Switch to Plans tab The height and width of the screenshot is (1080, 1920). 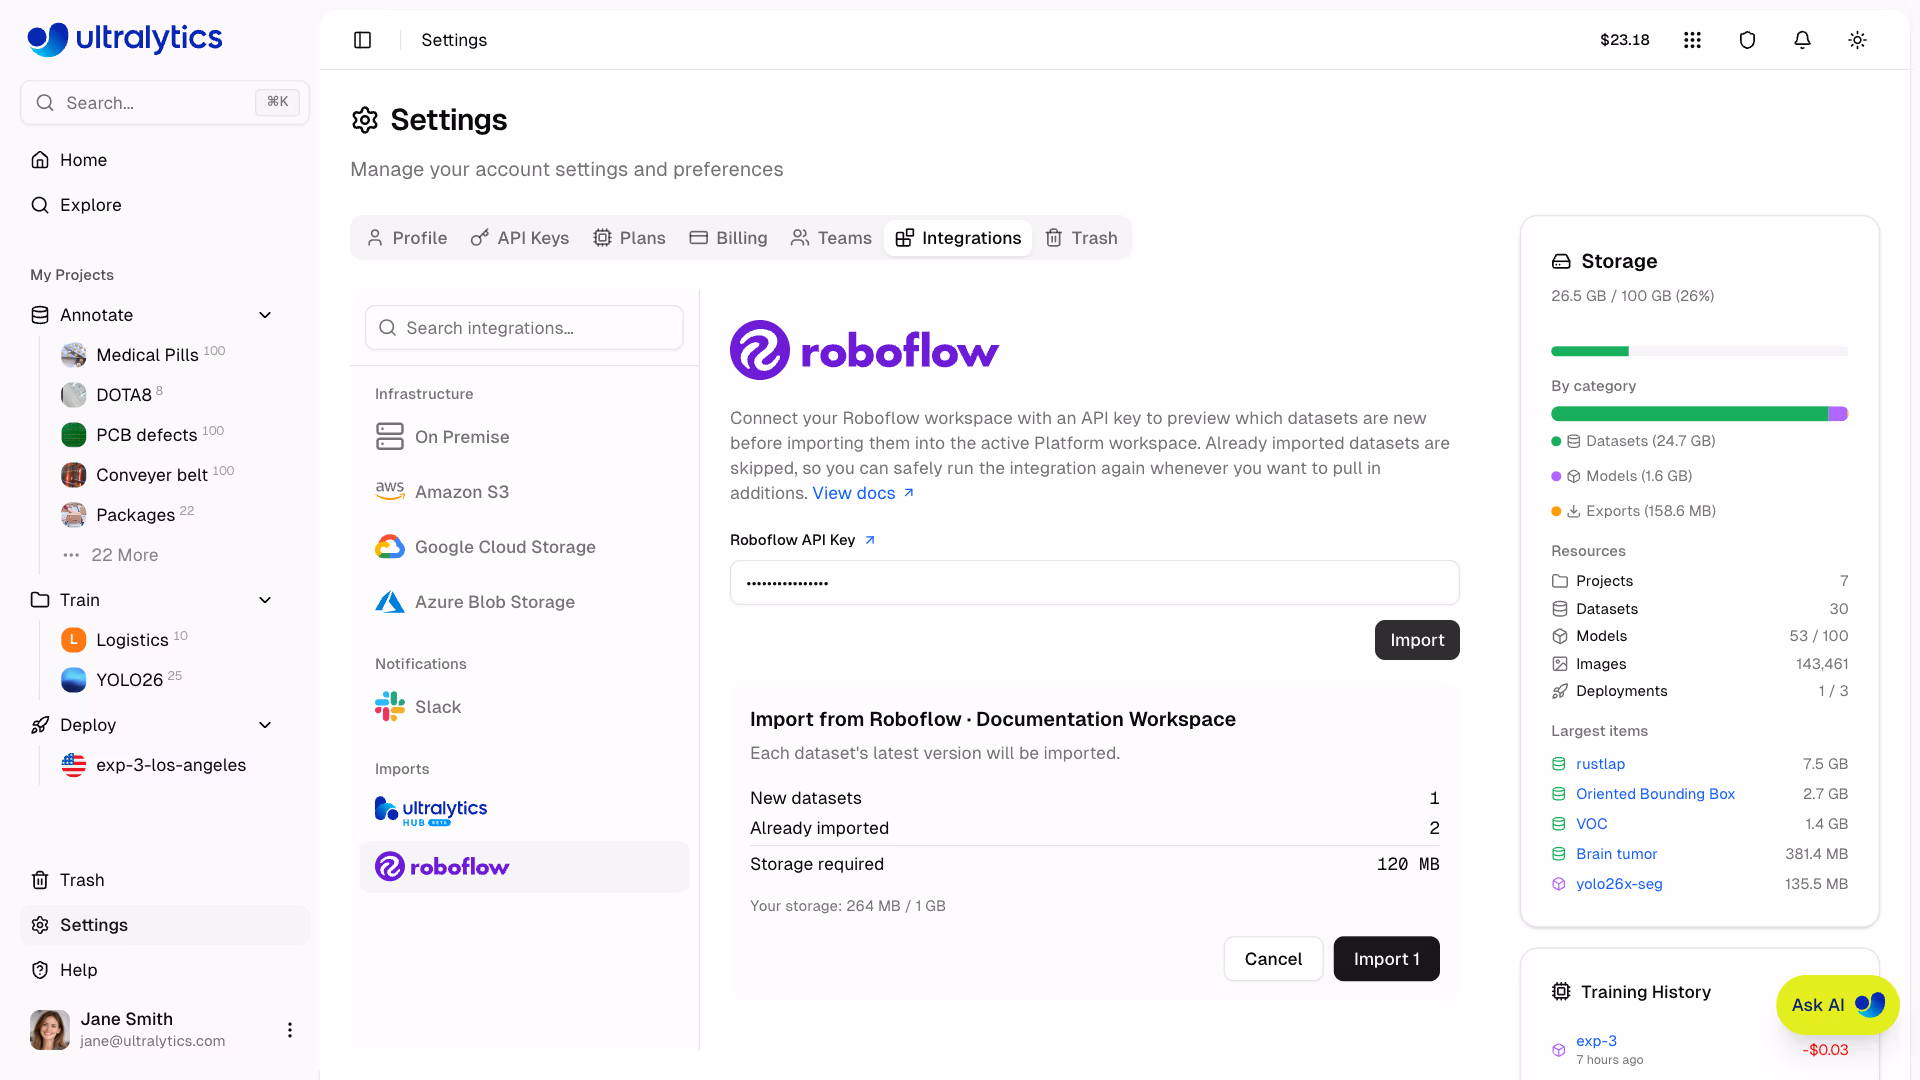pyautogui.click(x=629, y=238)
